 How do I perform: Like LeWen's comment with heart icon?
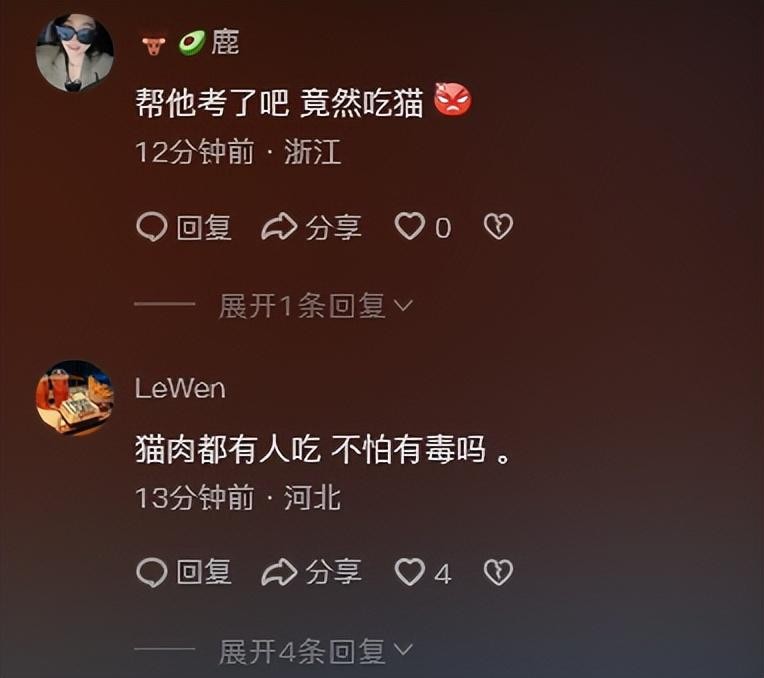point(410,571)
